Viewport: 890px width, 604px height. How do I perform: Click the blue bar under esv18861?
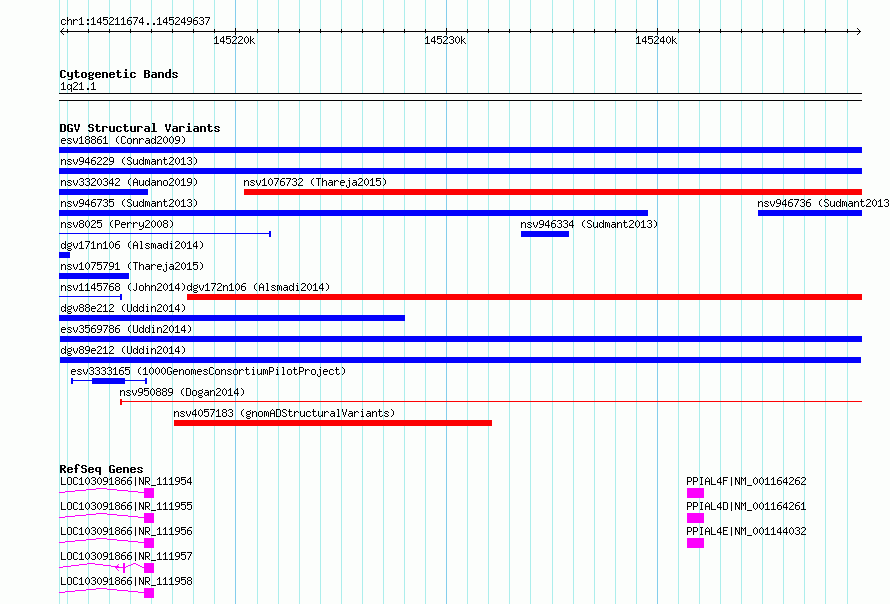(x=460, y=150)
